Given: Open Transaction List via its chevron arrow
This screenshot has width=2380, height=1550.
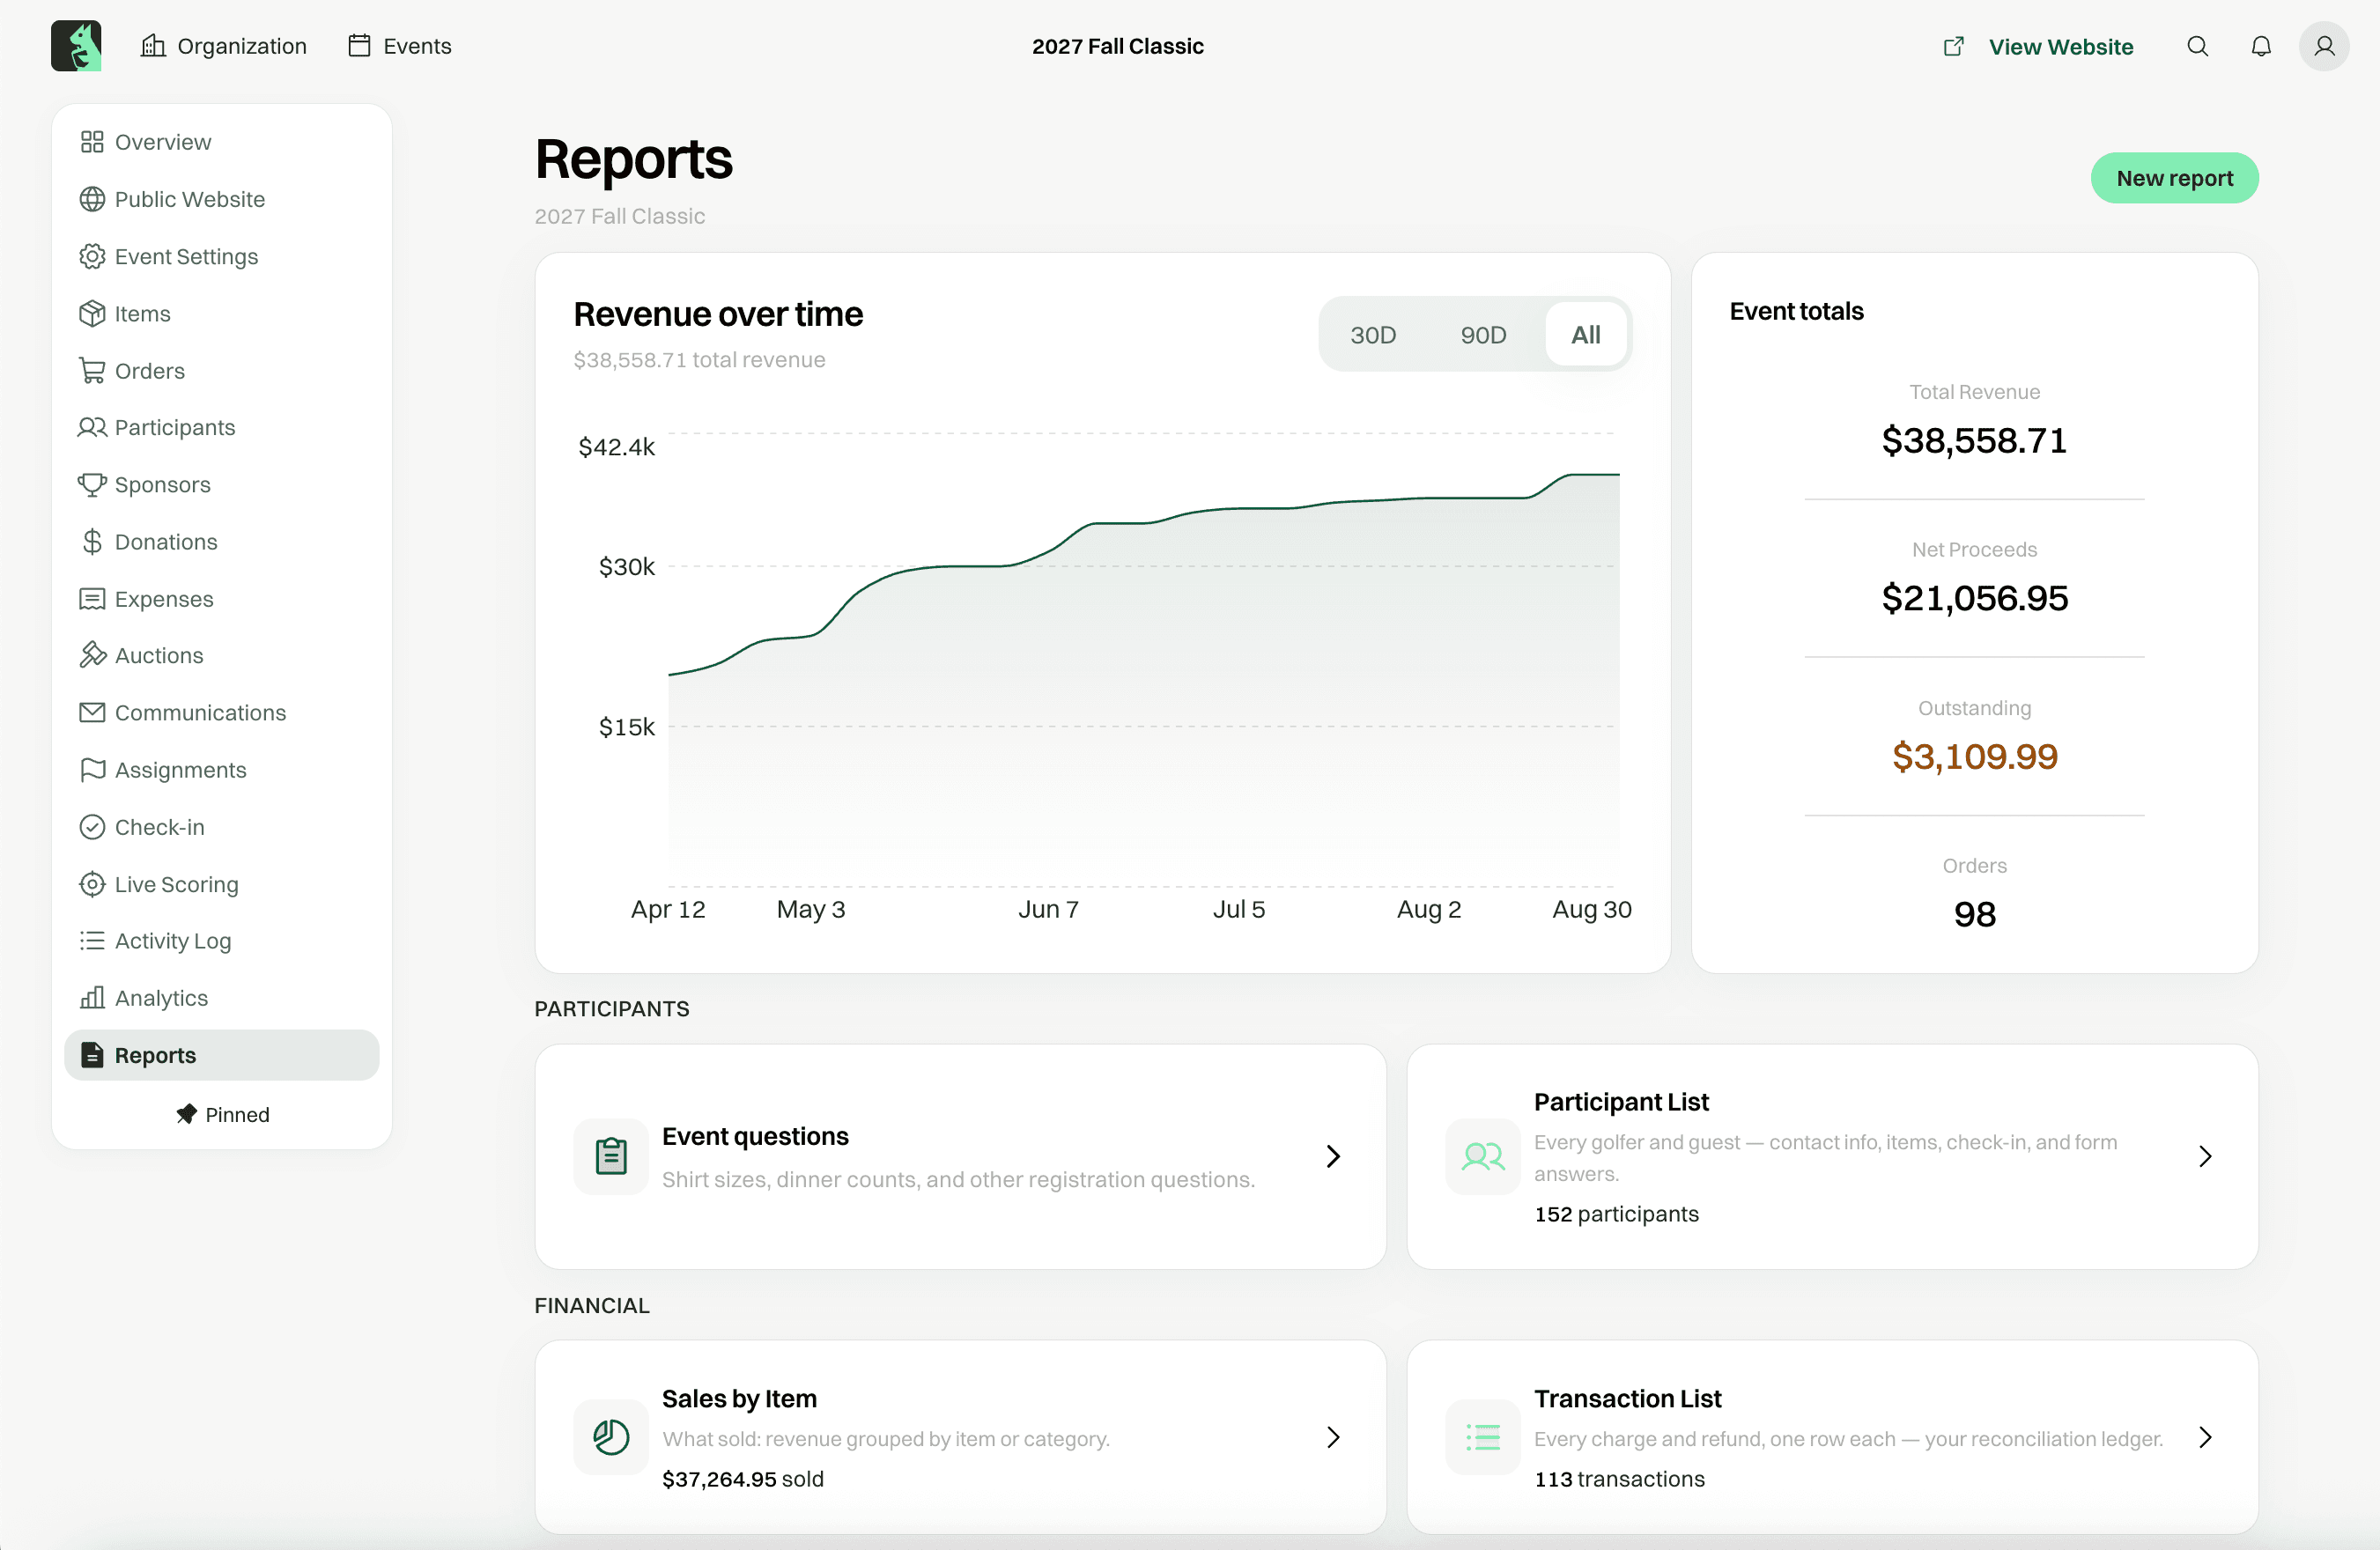Looking at the screenshot, I should coord(2205,1437).
